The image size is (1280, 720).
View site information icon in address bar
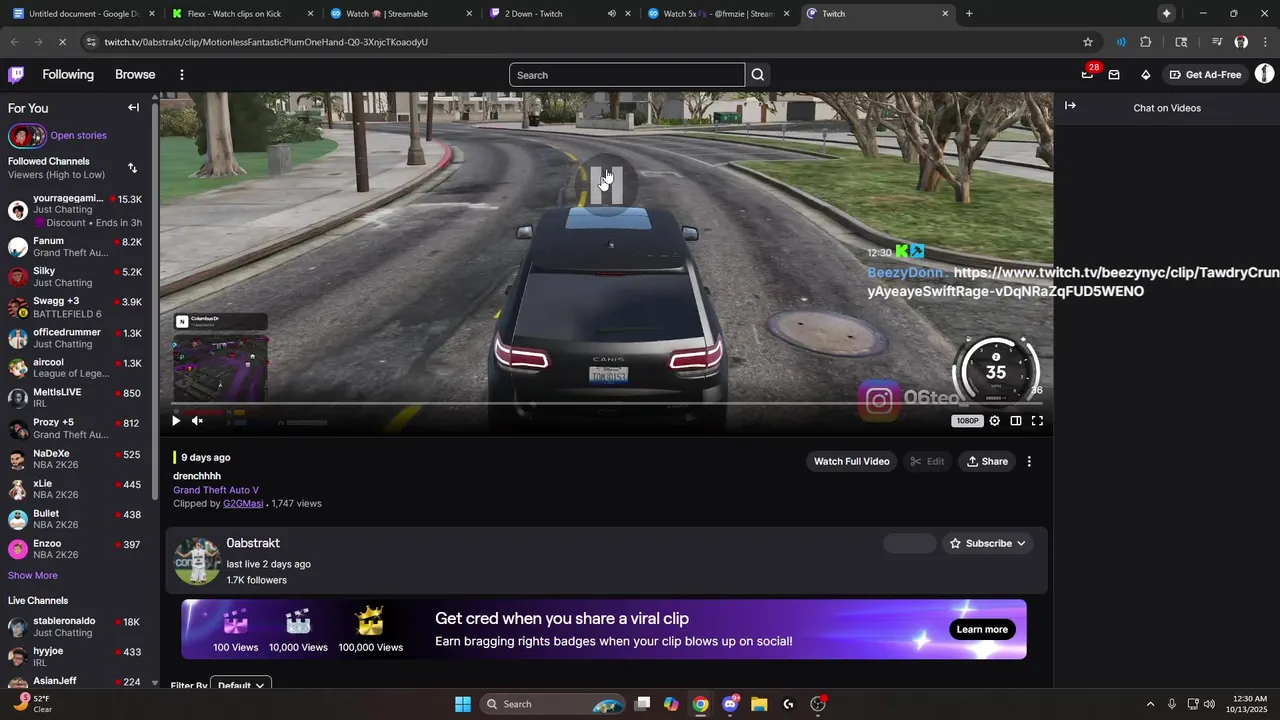91,42
